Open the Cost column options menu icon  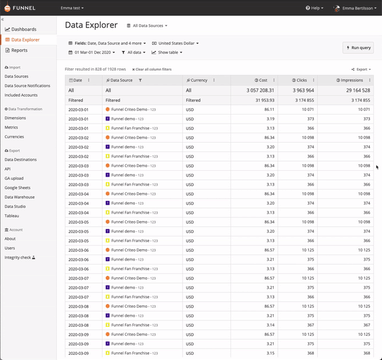click(274, 80)
